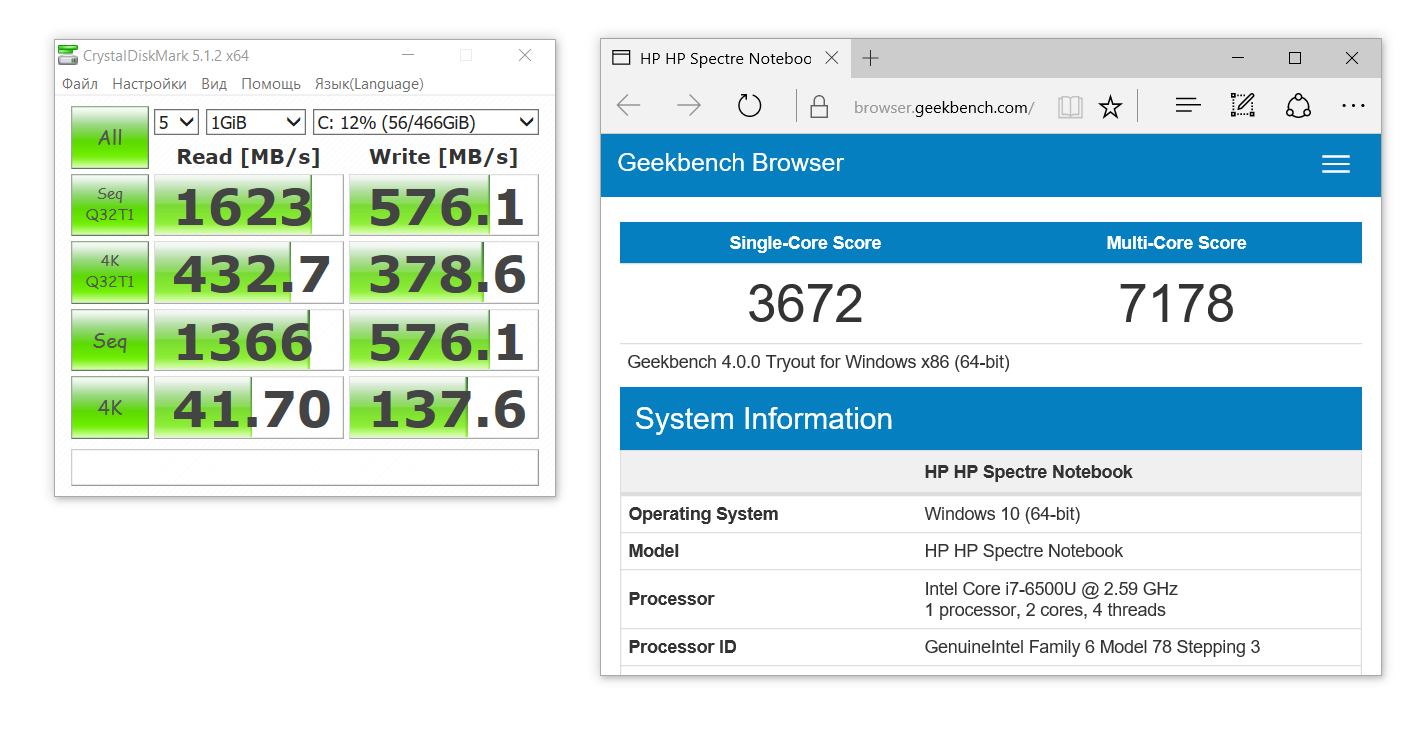Open drive dropdown showing C: 12%
1420x732 pixels.
(x=426, y=122)
